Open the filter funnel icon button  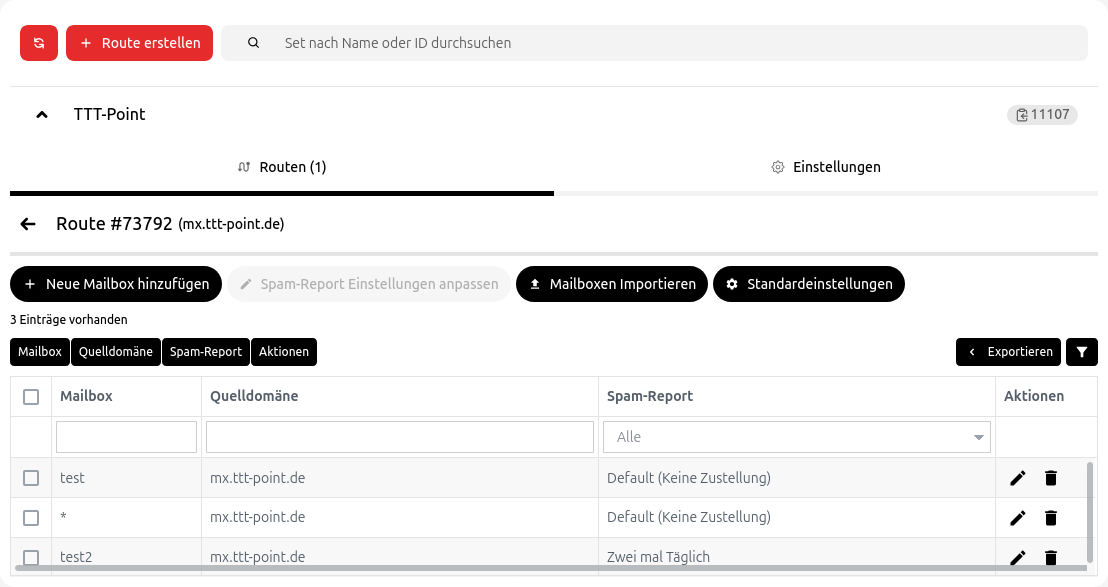1082,352
